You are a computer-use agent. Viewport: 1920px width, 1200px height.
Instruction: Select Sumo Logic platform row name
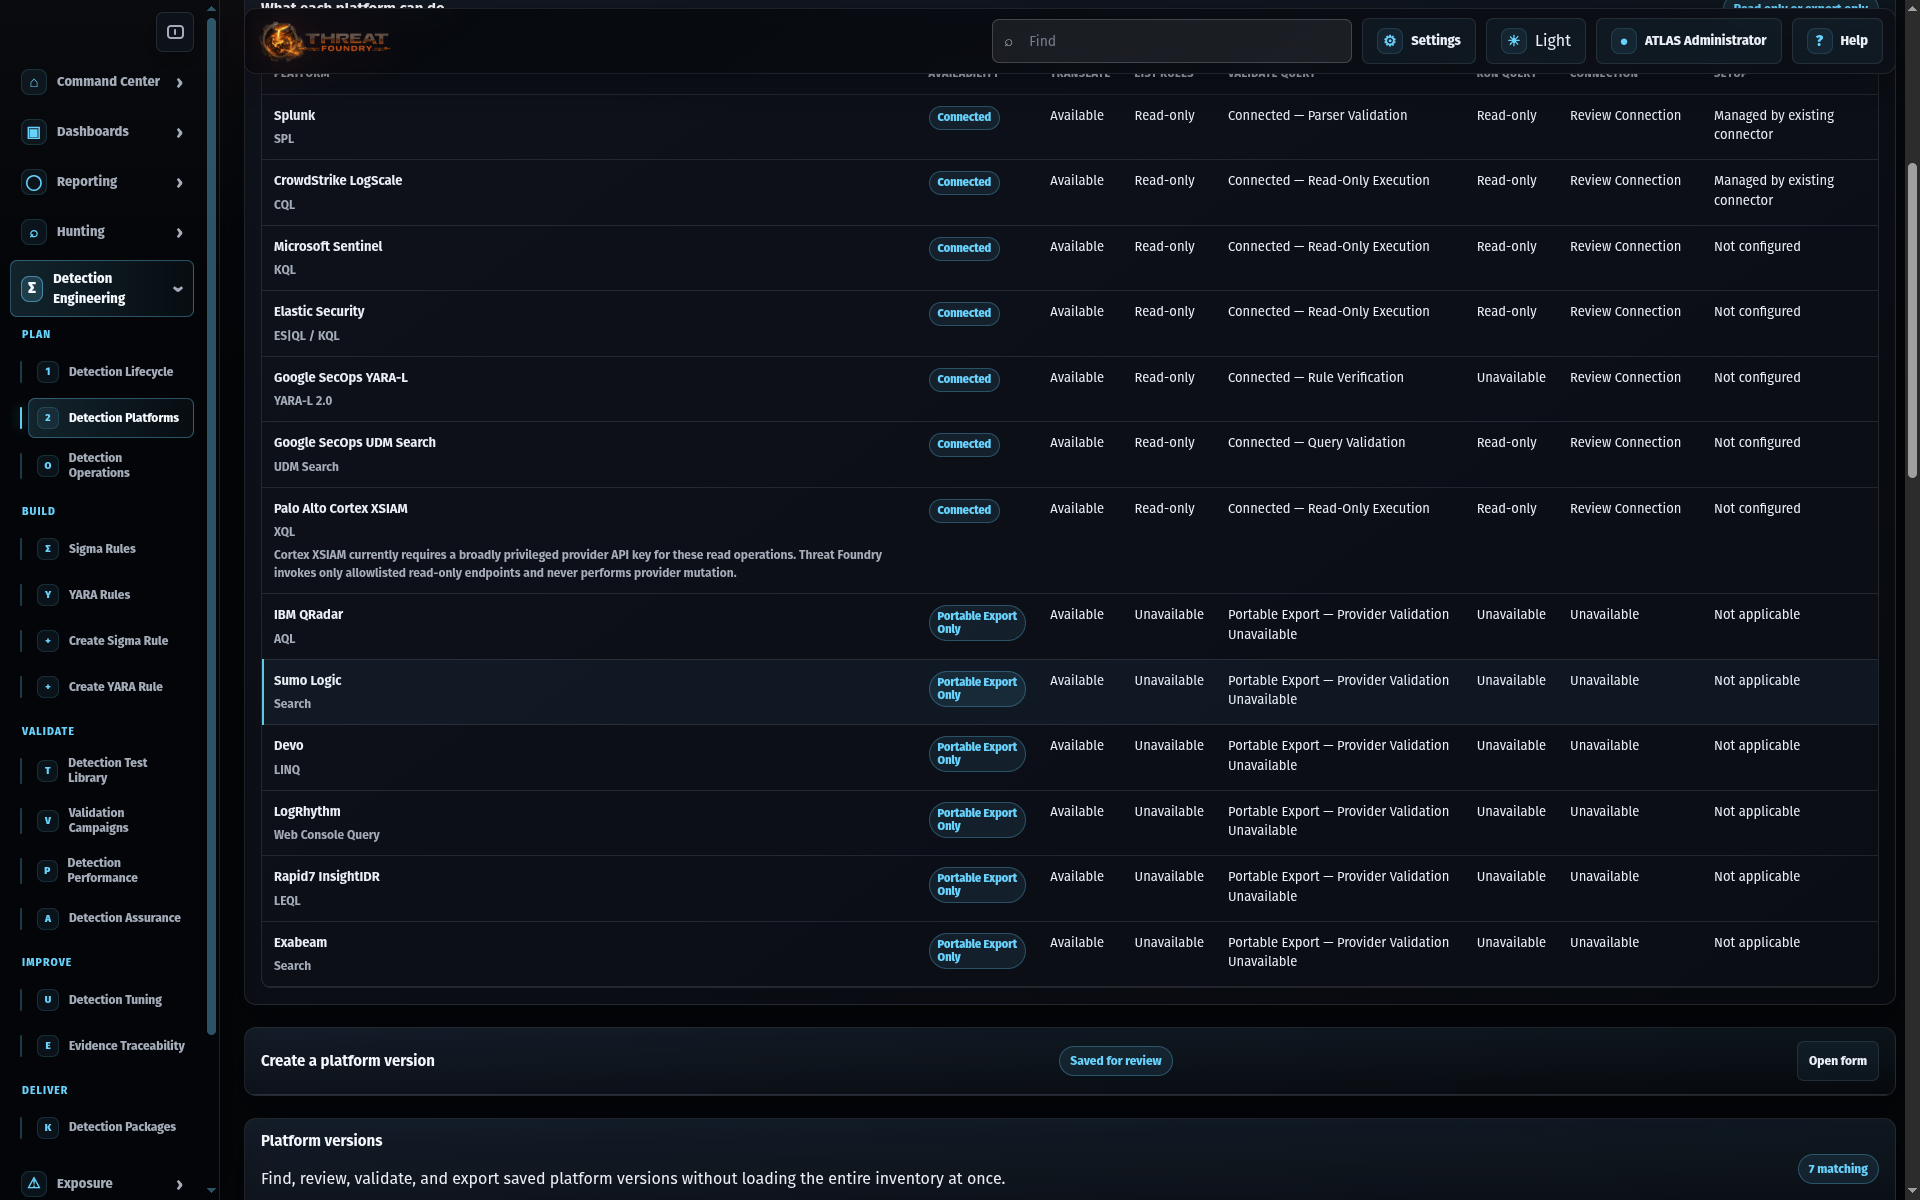[307, 681]
